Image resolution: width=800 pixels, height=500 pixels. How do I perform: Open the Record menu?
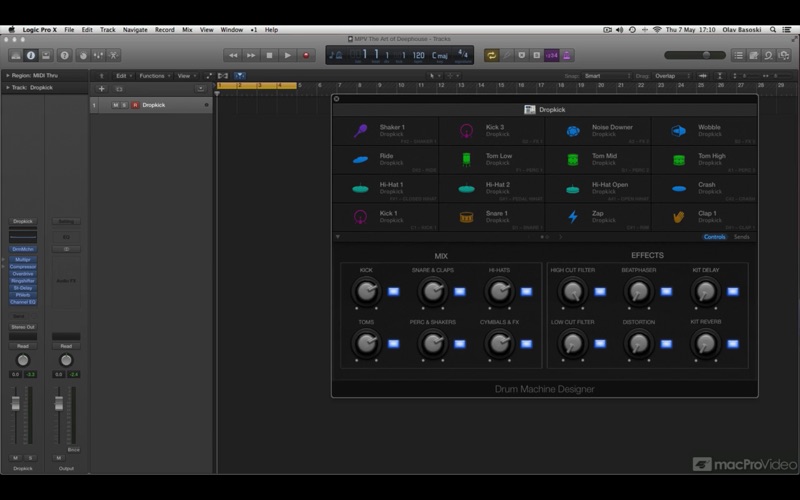(x=165, y=30)
